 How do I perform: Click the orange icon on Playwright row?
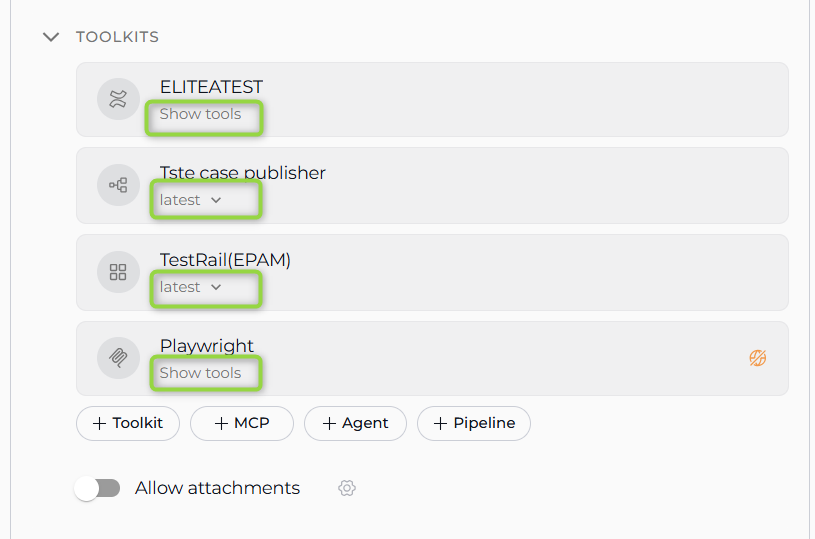[x=757, y=358]
